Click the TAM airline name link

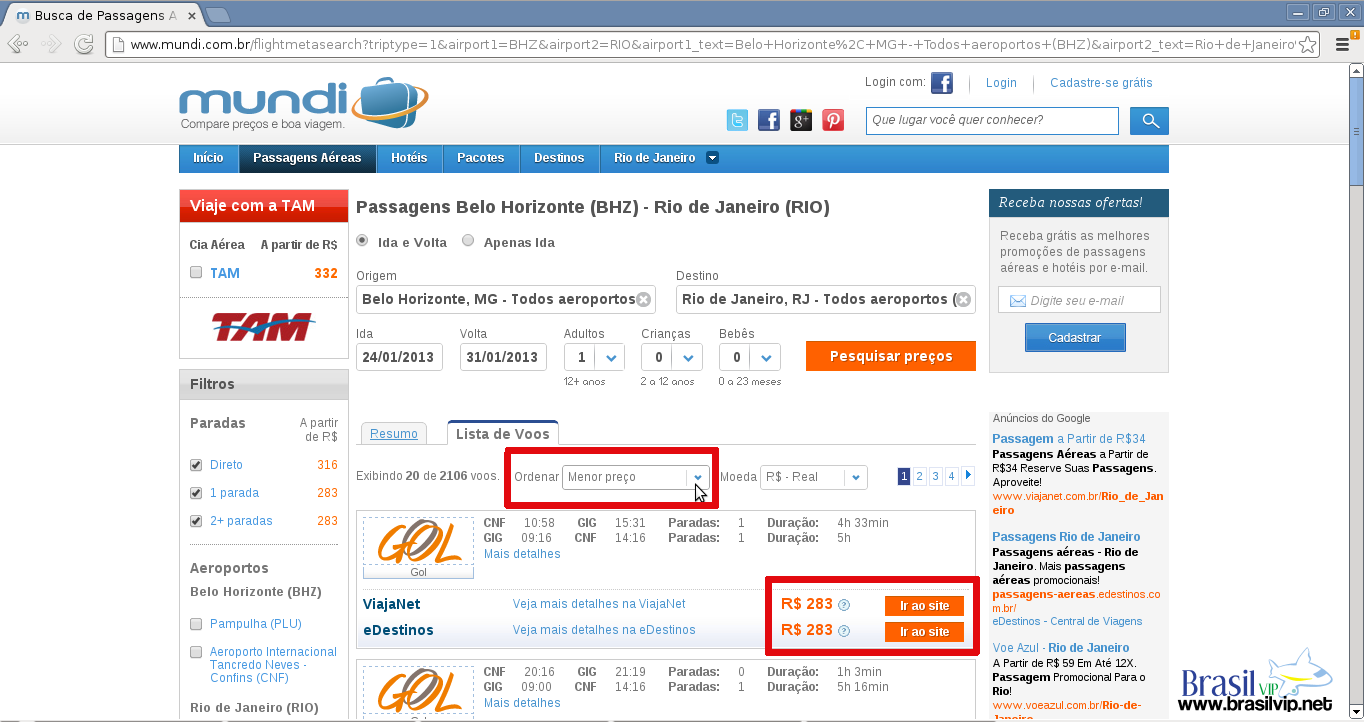tap(225, 273)
